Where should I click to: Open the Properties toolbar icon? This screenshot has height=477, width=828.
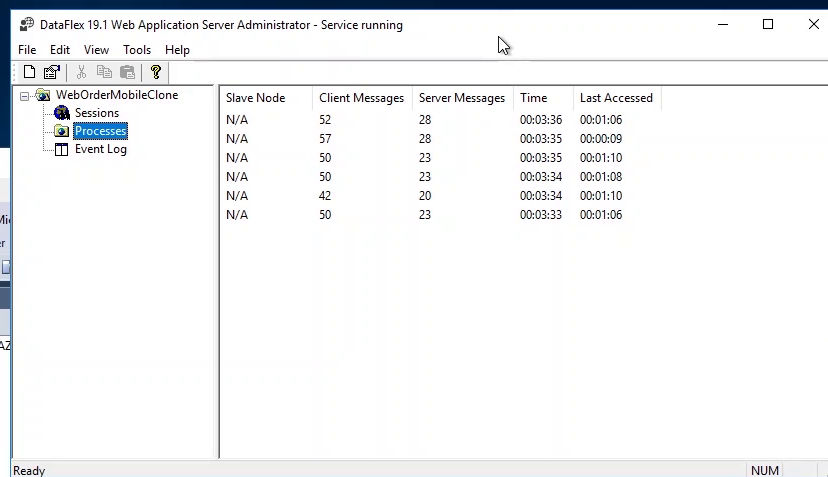pos(51,72)
